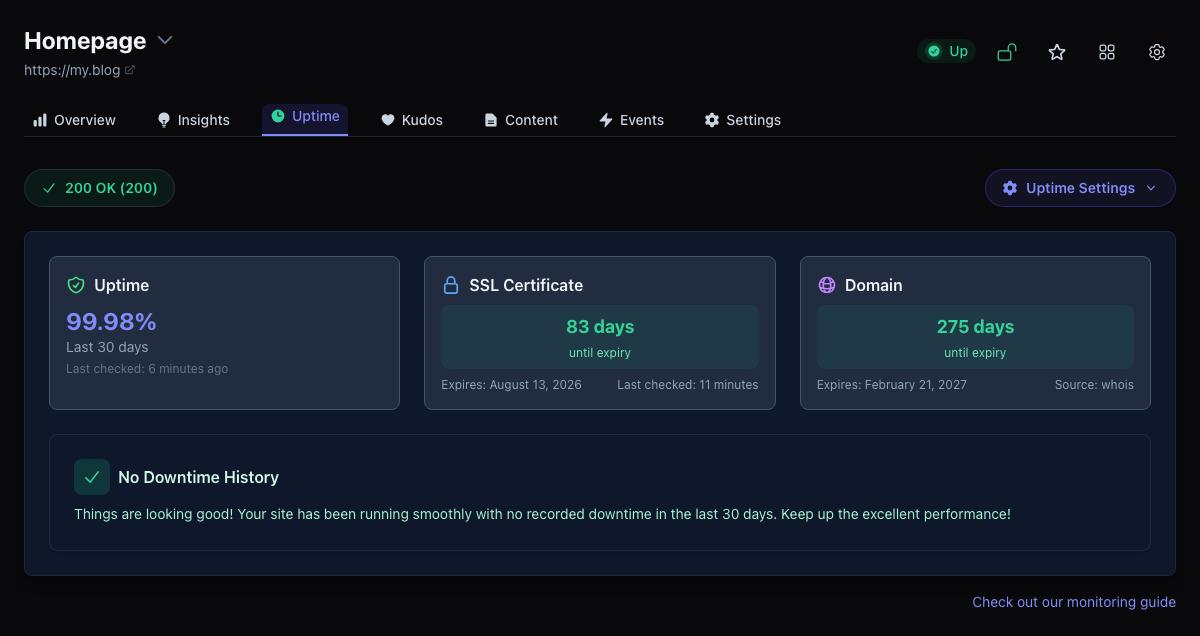Follow the monitoring guide link

coord(1074,602)
